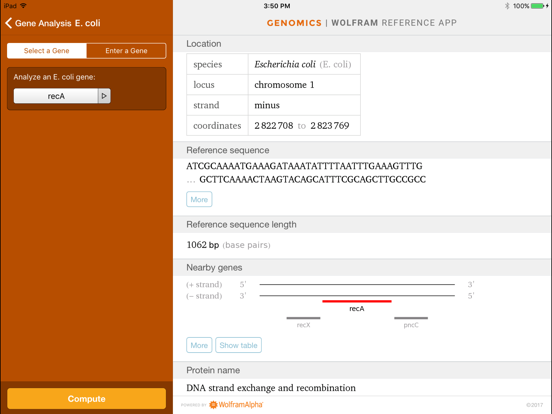Screen dimensions: 552x414
Task: Select the pncC gene marker
Action: [x=411, y=318]
